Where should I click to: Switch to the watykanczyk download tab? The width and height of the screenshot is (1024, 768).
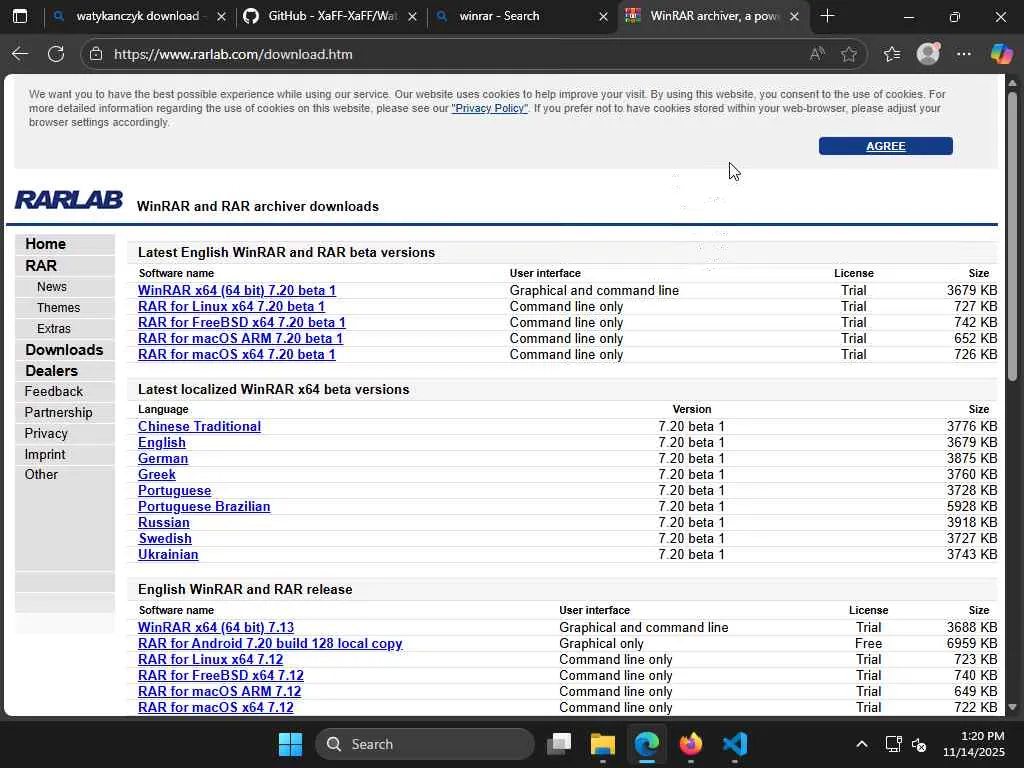[x=136, y=16]
